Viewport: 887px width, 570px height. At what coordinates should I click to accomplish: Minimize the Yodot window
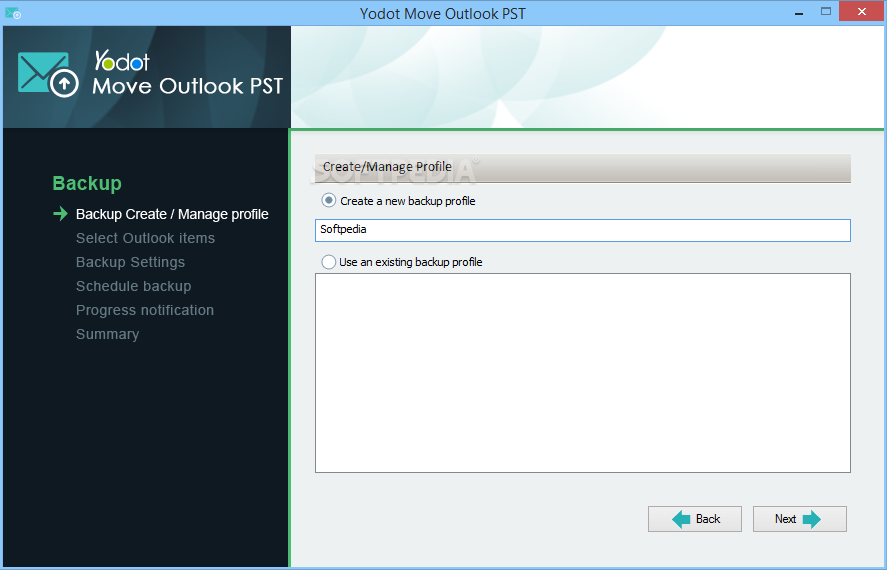(799, 12)
